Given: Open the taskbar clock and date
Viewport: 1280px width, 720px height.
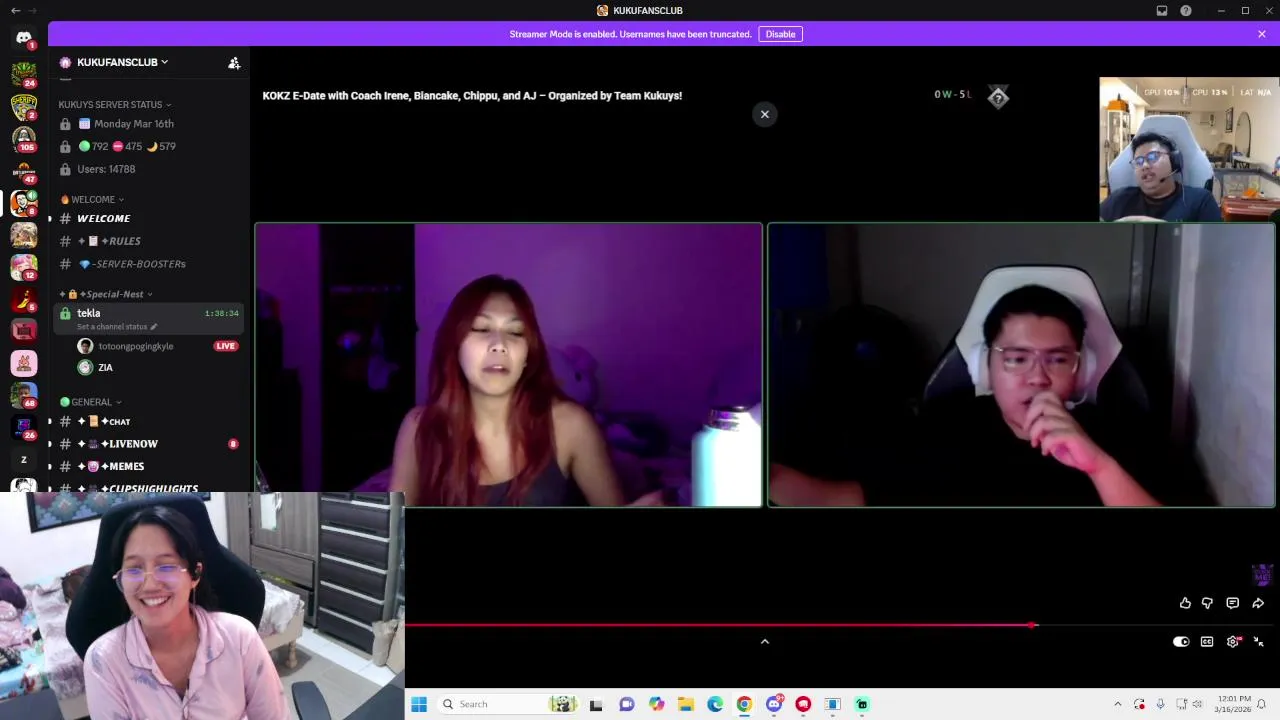Looking at the screenshot, I should (x=1233, y=704).
